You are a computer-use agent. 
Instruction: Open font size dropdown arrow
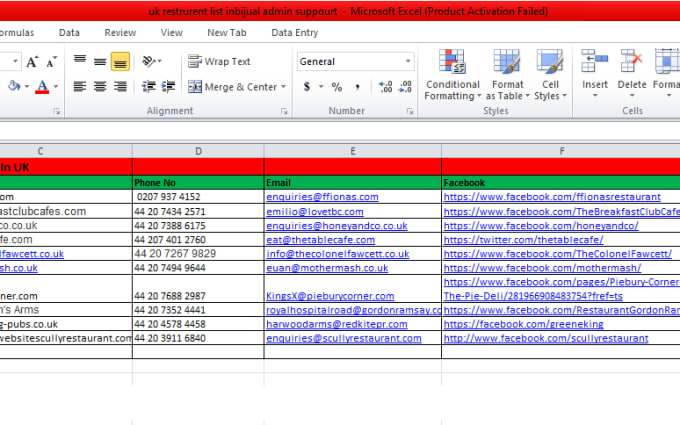tap(16, 61)
